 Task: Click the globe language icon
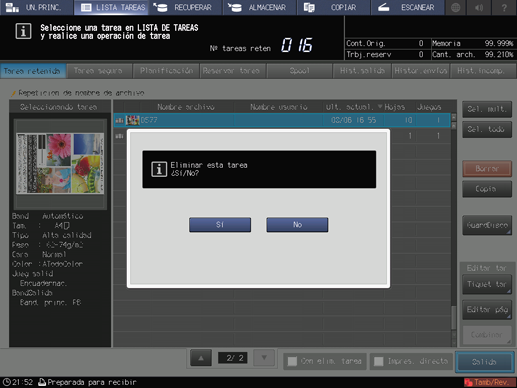pyautogui.click(x=456, y=7)
